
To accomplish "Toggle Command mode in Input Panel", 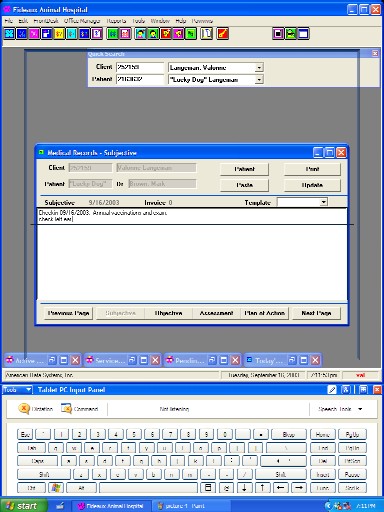I will [x=80, y=409].
